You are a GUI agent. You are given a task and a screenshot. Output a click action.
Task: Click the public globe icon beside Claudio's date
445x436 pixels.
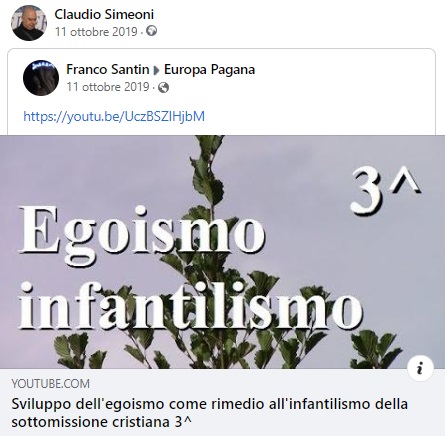151,31
